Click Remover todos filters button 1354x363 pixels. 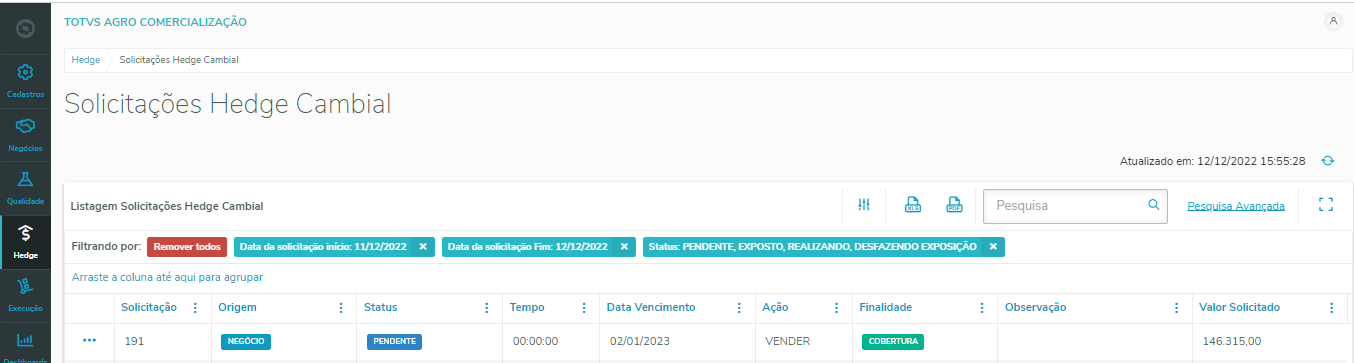pos(187,247)
